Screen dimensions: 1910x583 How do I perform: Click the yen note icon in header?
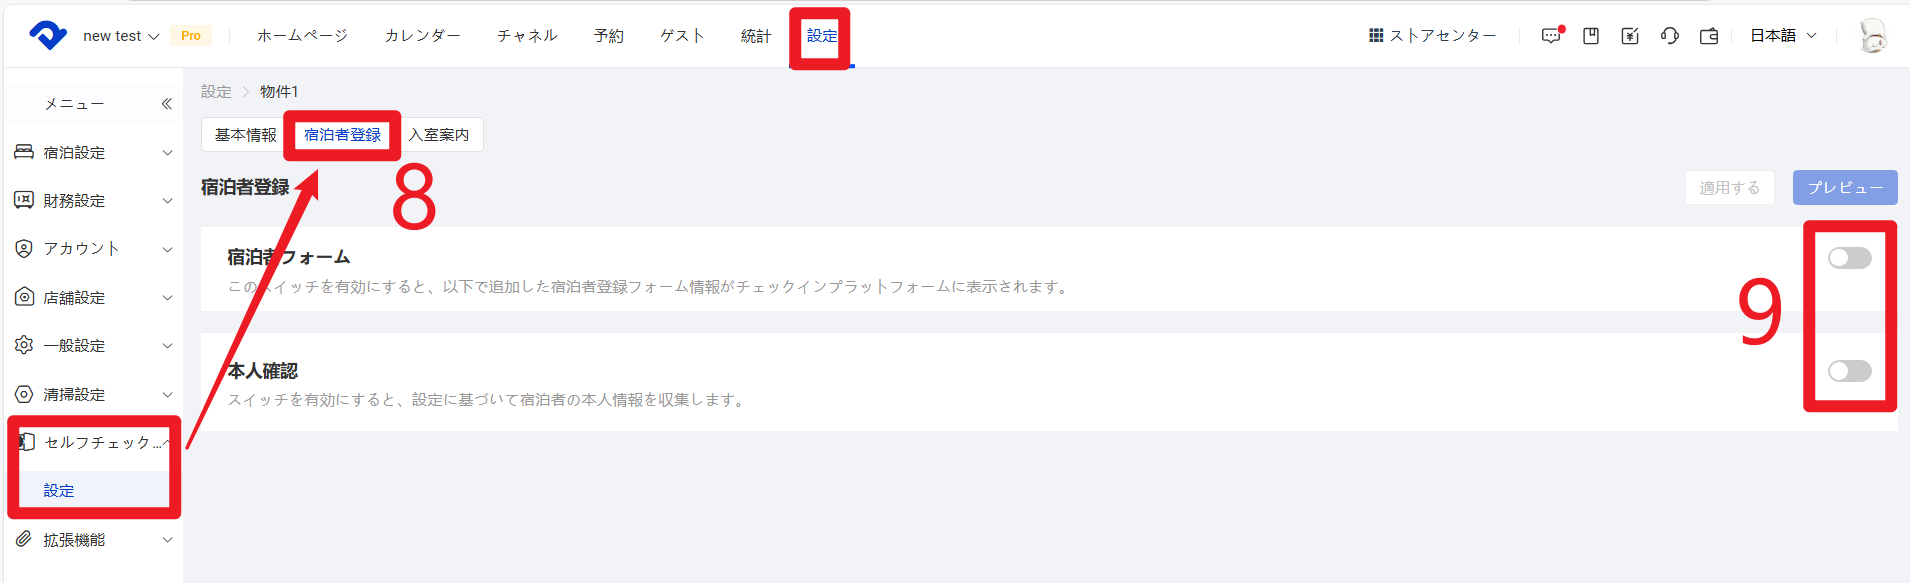(1630, 36)
